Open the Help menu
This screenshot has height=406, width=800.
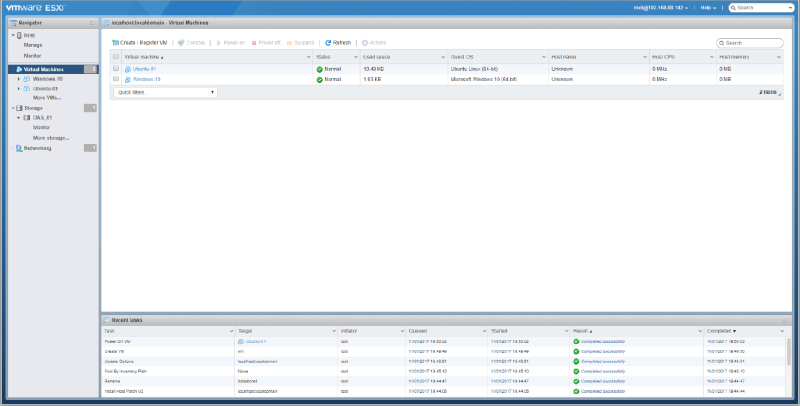[709, 7]
